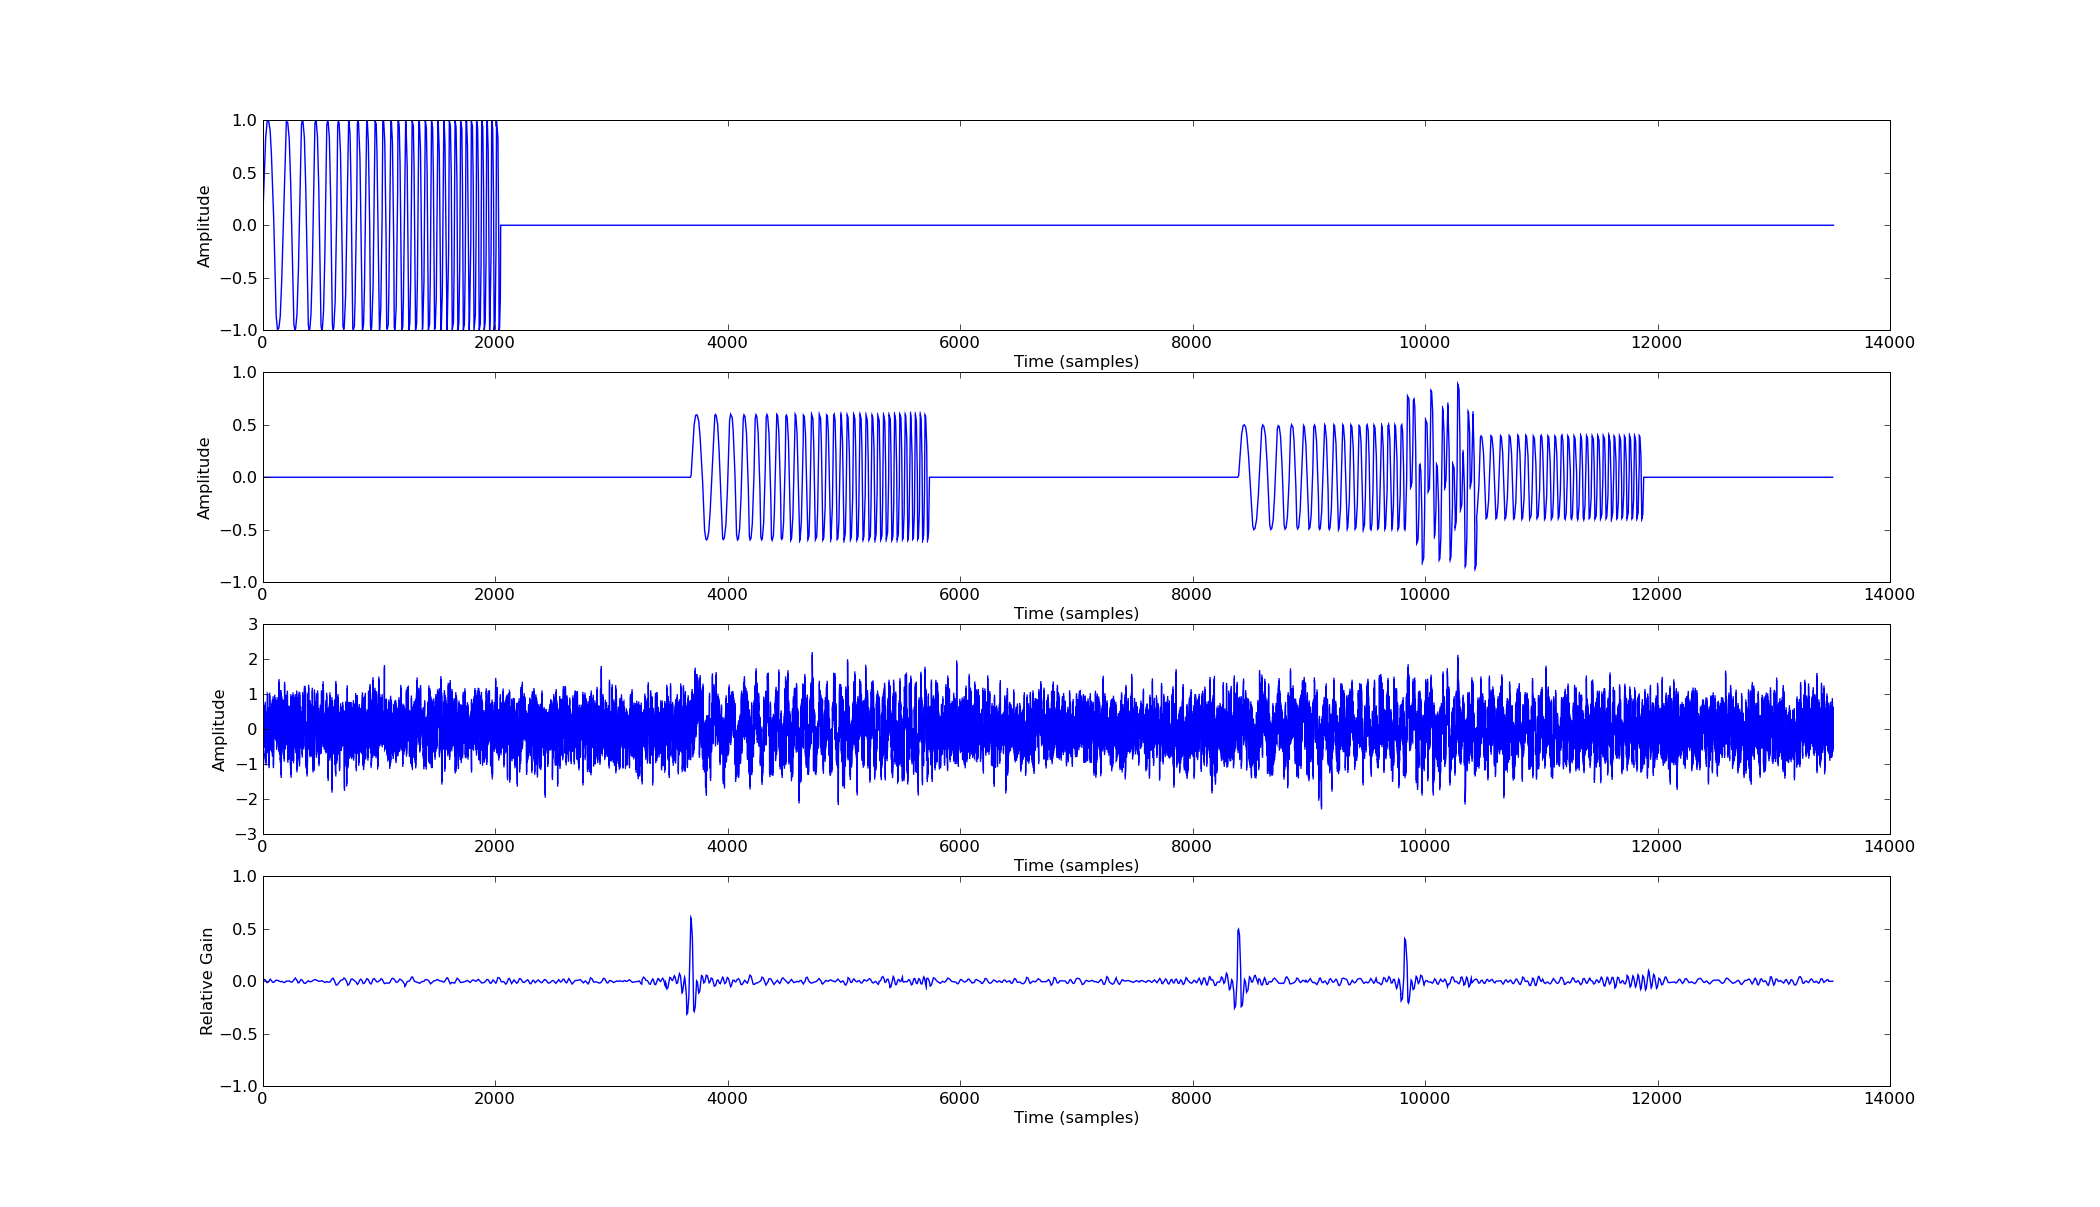This screenshot has height=1207, width=2100.
Task: Click the quiet gap between bursts around sample 7000
Action: point(1075,477)
